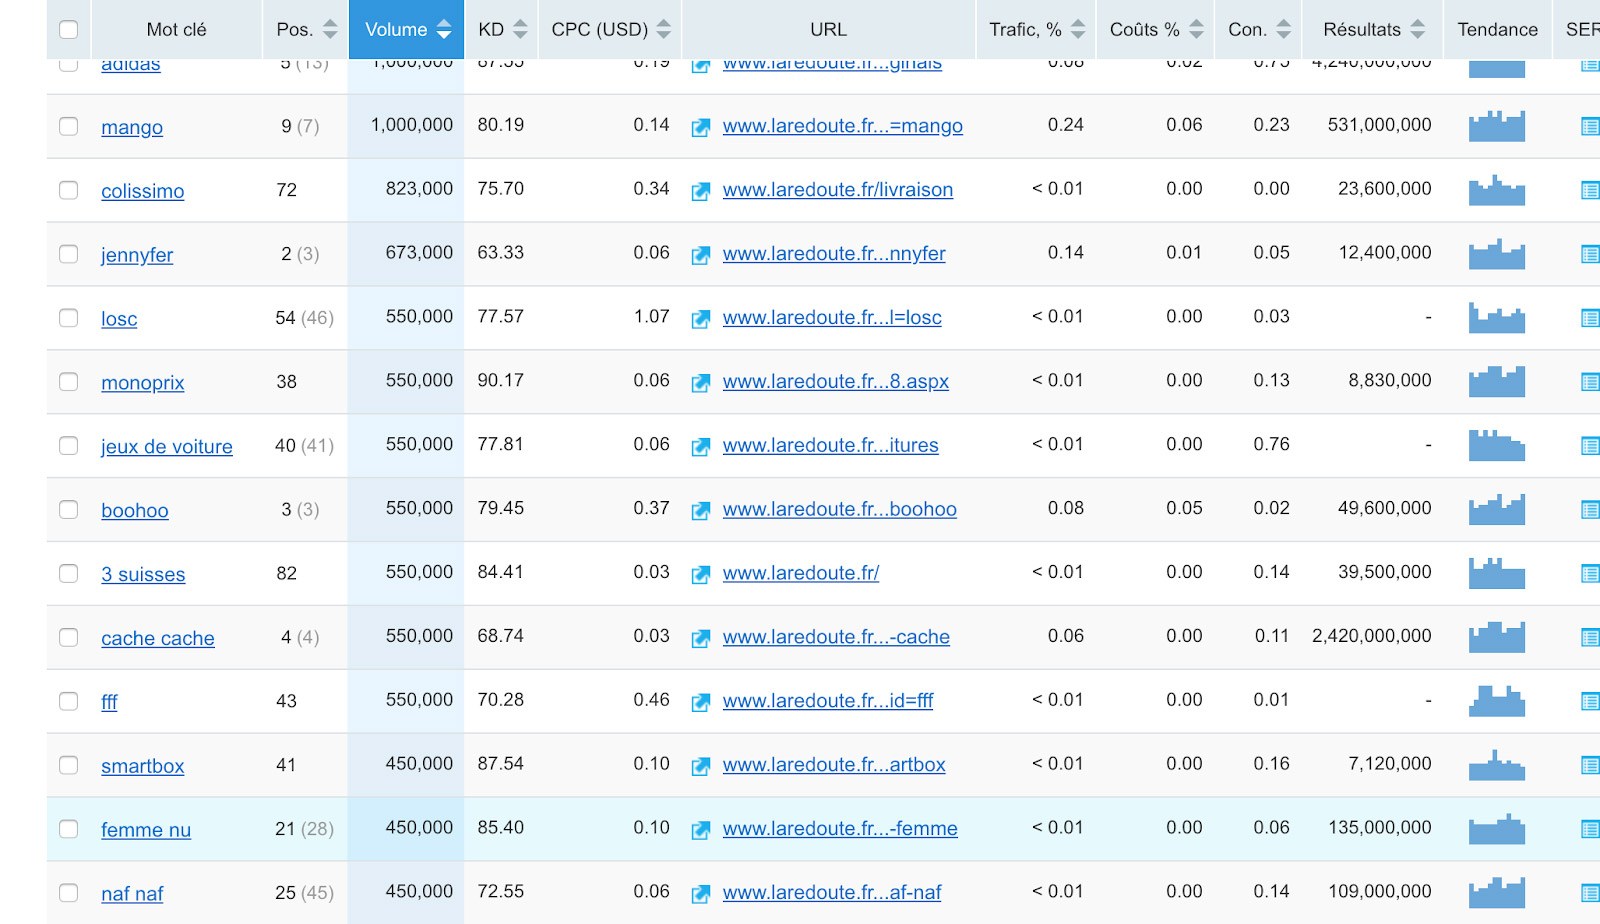Open external link icon for femme nu URL
The height and width of the screenshot is (924, 1600).
(701, 830)
